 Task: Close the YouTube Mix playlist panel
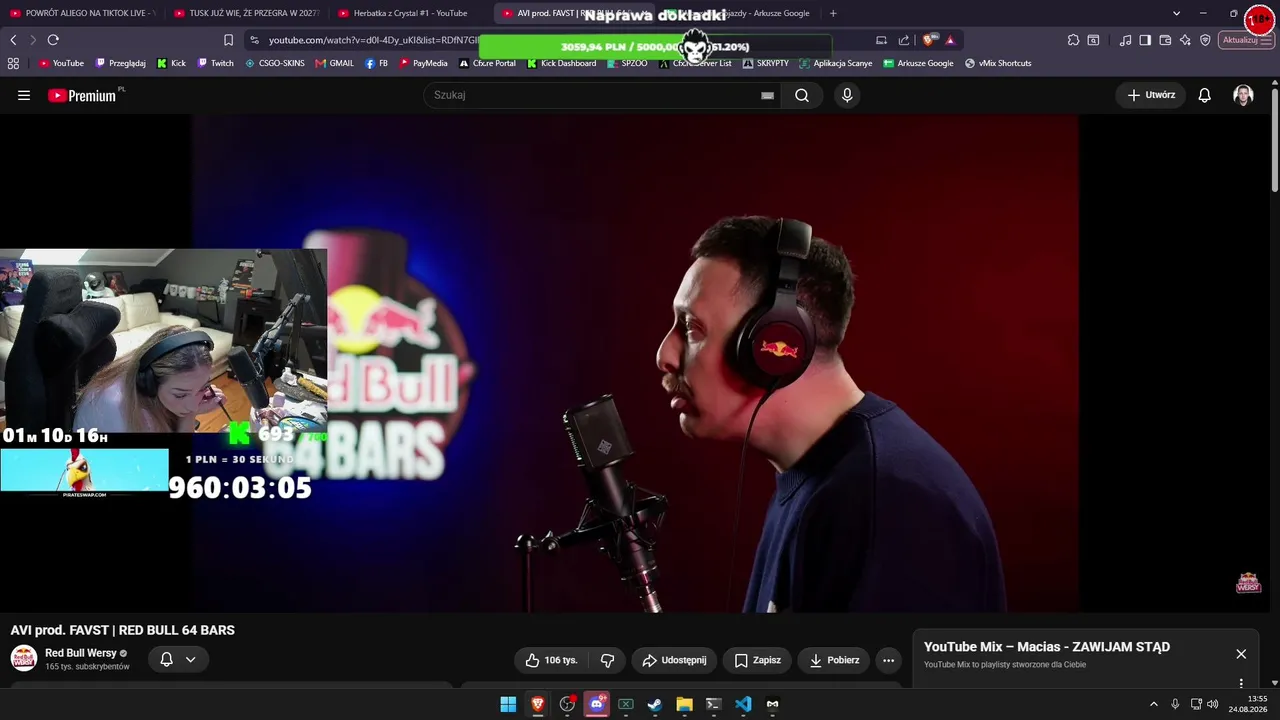click(x=1241, y=654)
